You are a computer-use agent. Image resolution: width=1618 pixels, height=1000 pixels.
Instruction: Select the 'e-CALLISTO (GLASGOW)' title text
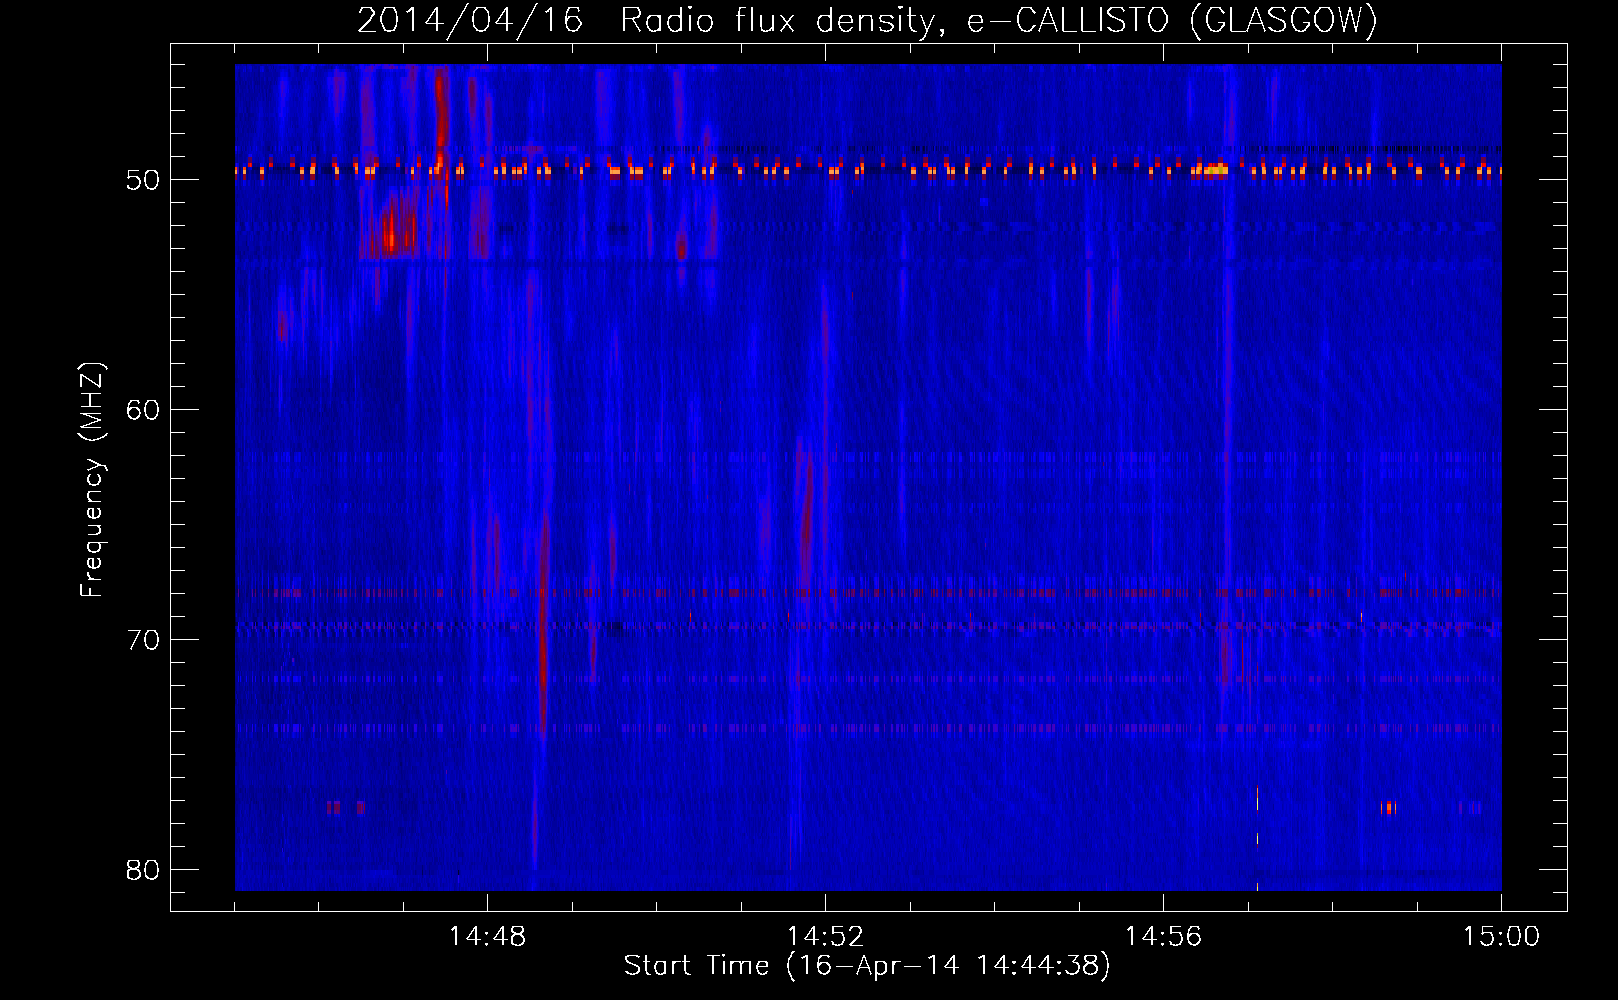click(1173, 20)
